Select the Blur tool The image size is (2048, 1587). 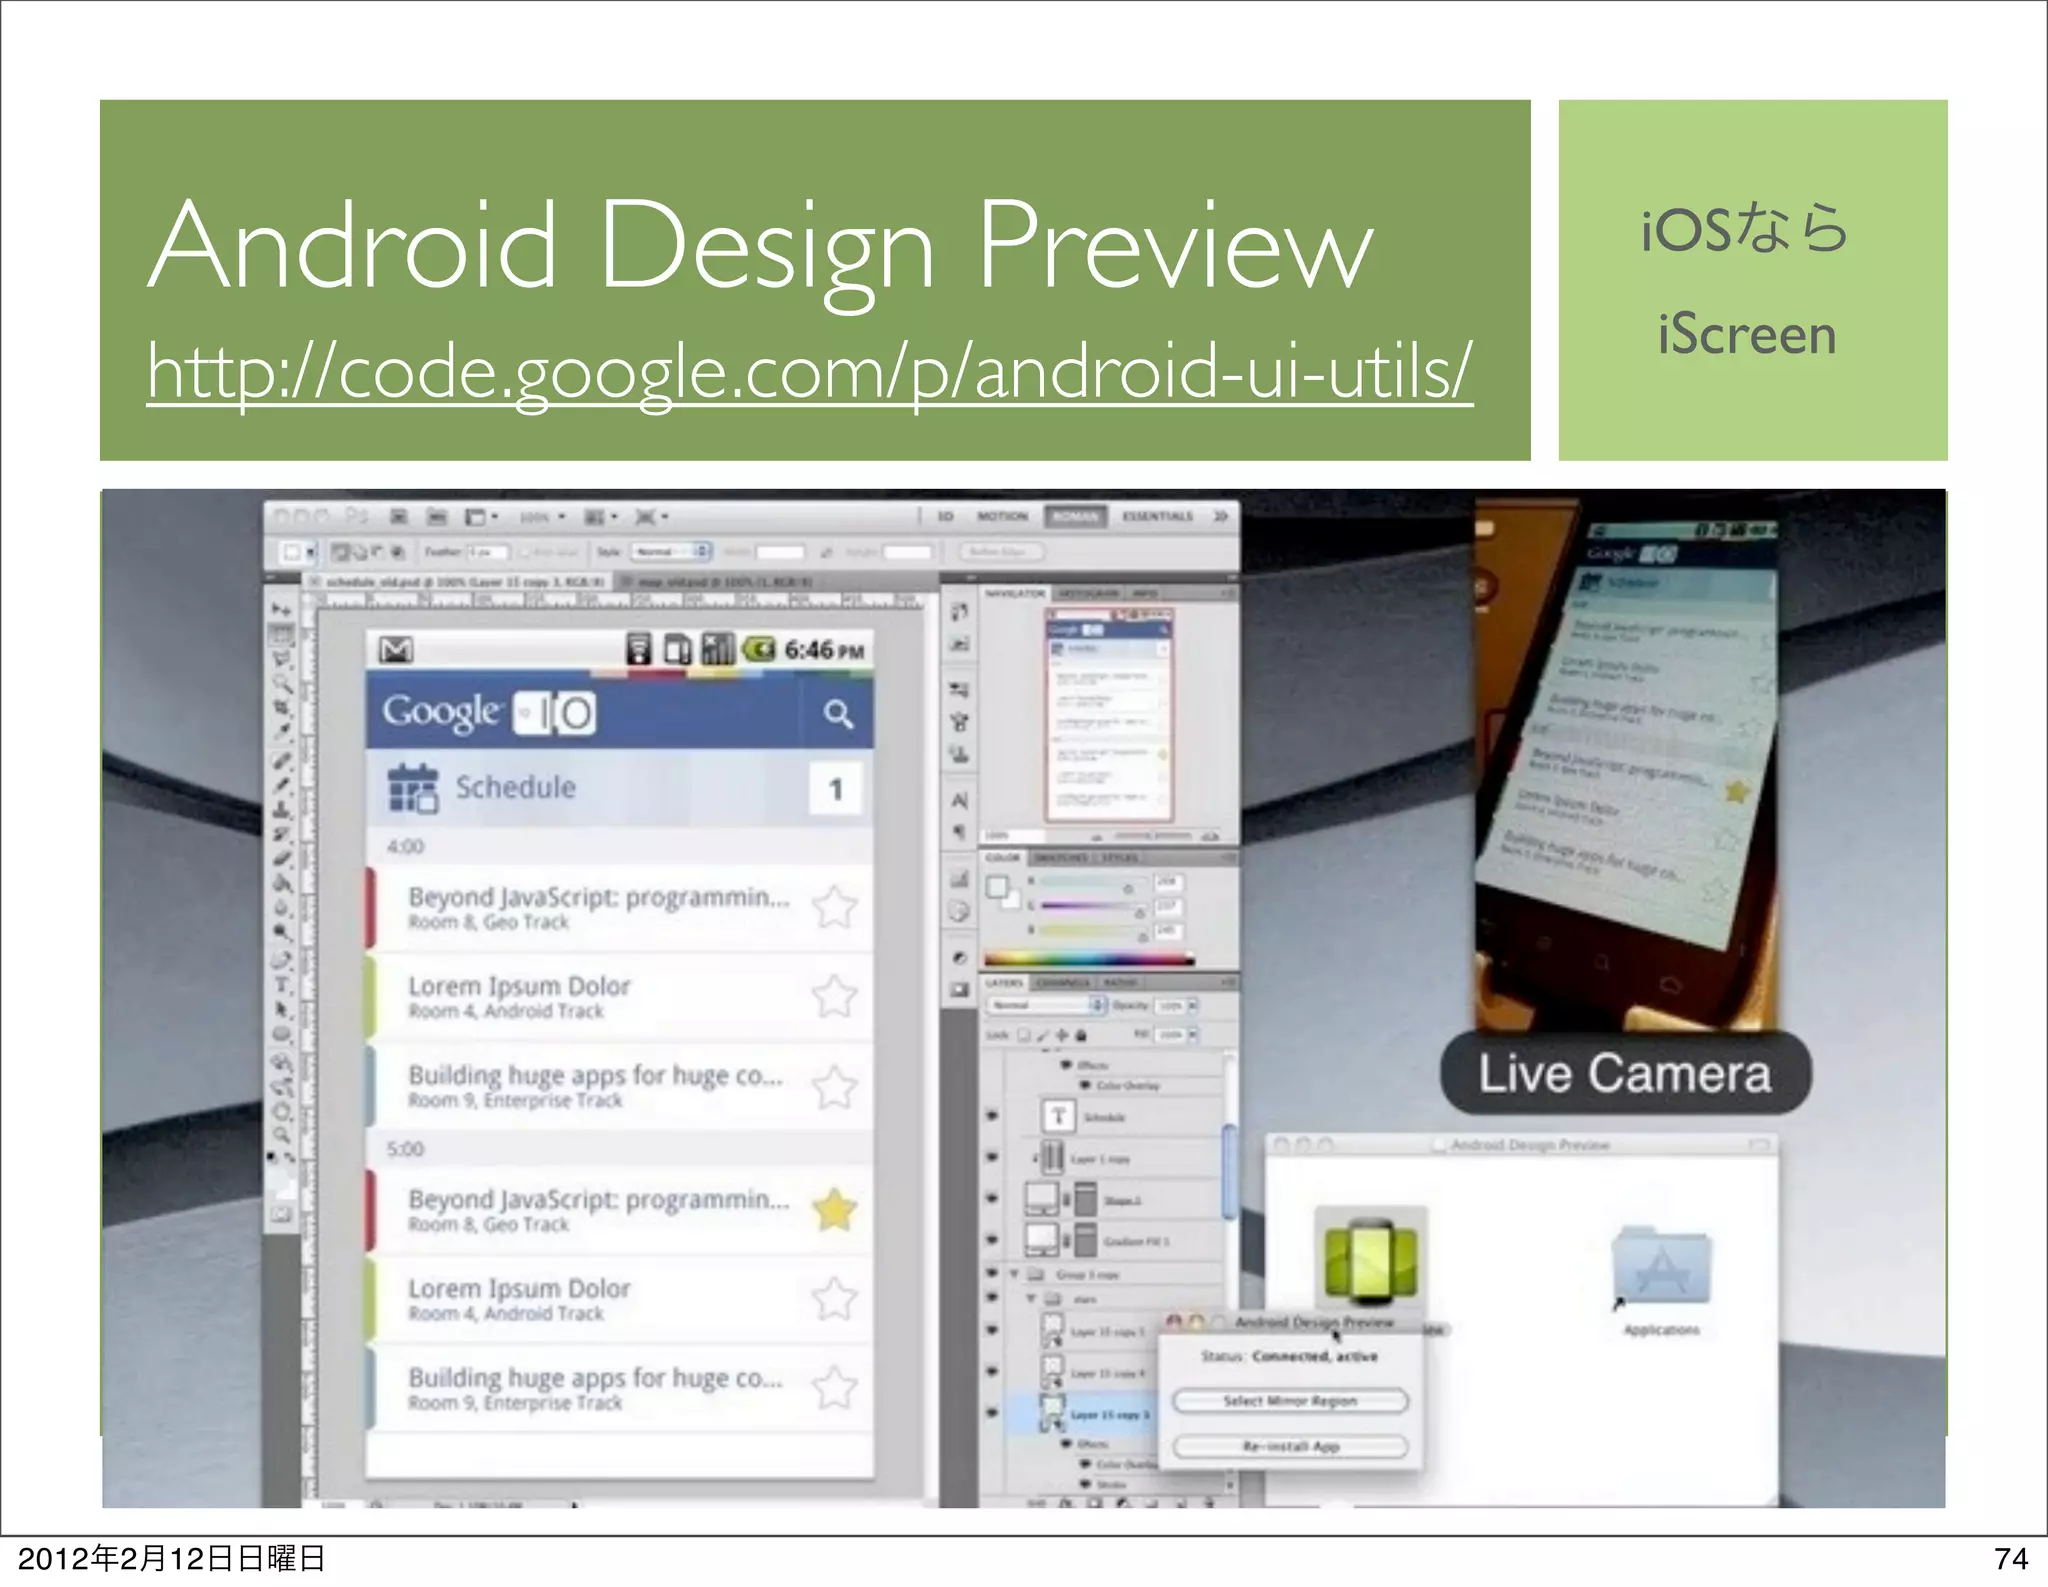[x=282, y=906]
